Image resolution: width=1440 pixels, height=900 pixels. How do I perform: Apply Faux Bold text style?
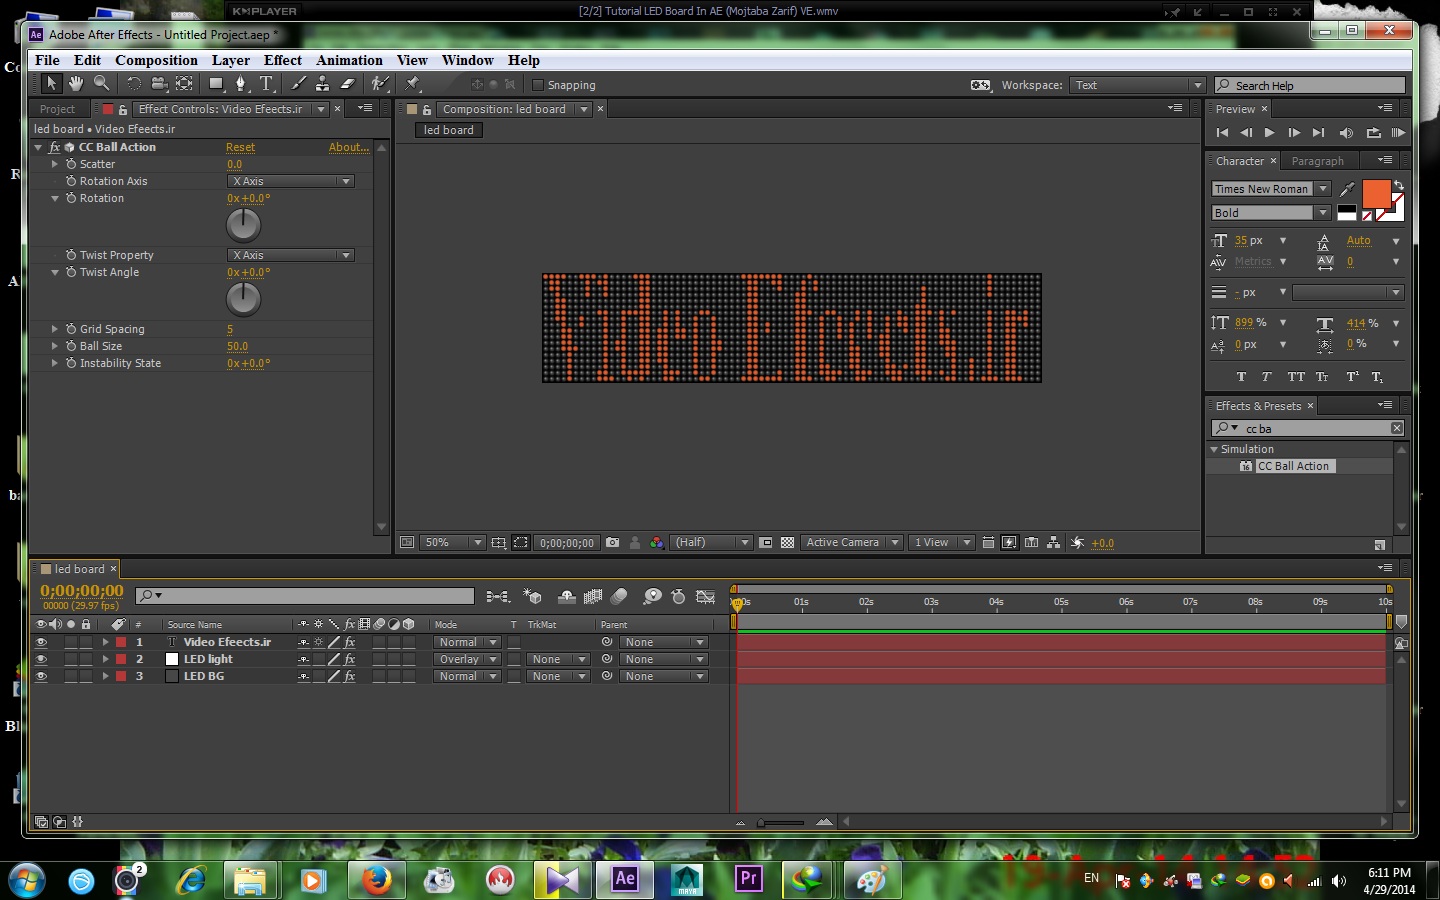1241,377
